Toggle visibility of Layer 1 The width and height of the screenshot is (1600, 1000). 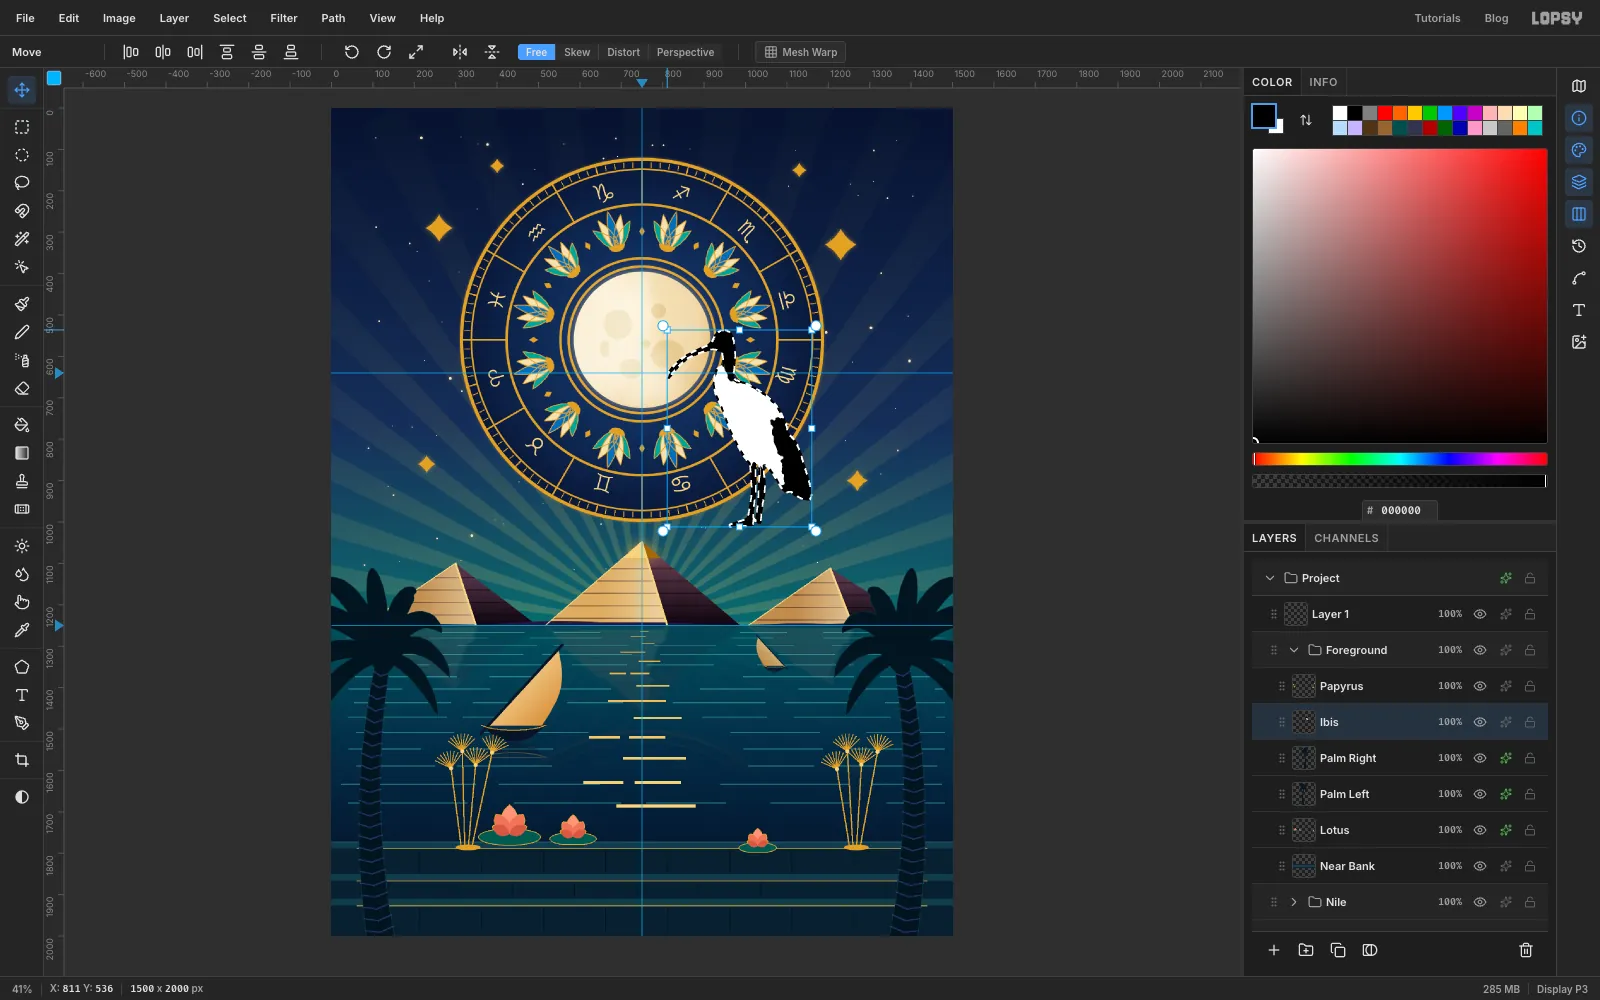1480,614
